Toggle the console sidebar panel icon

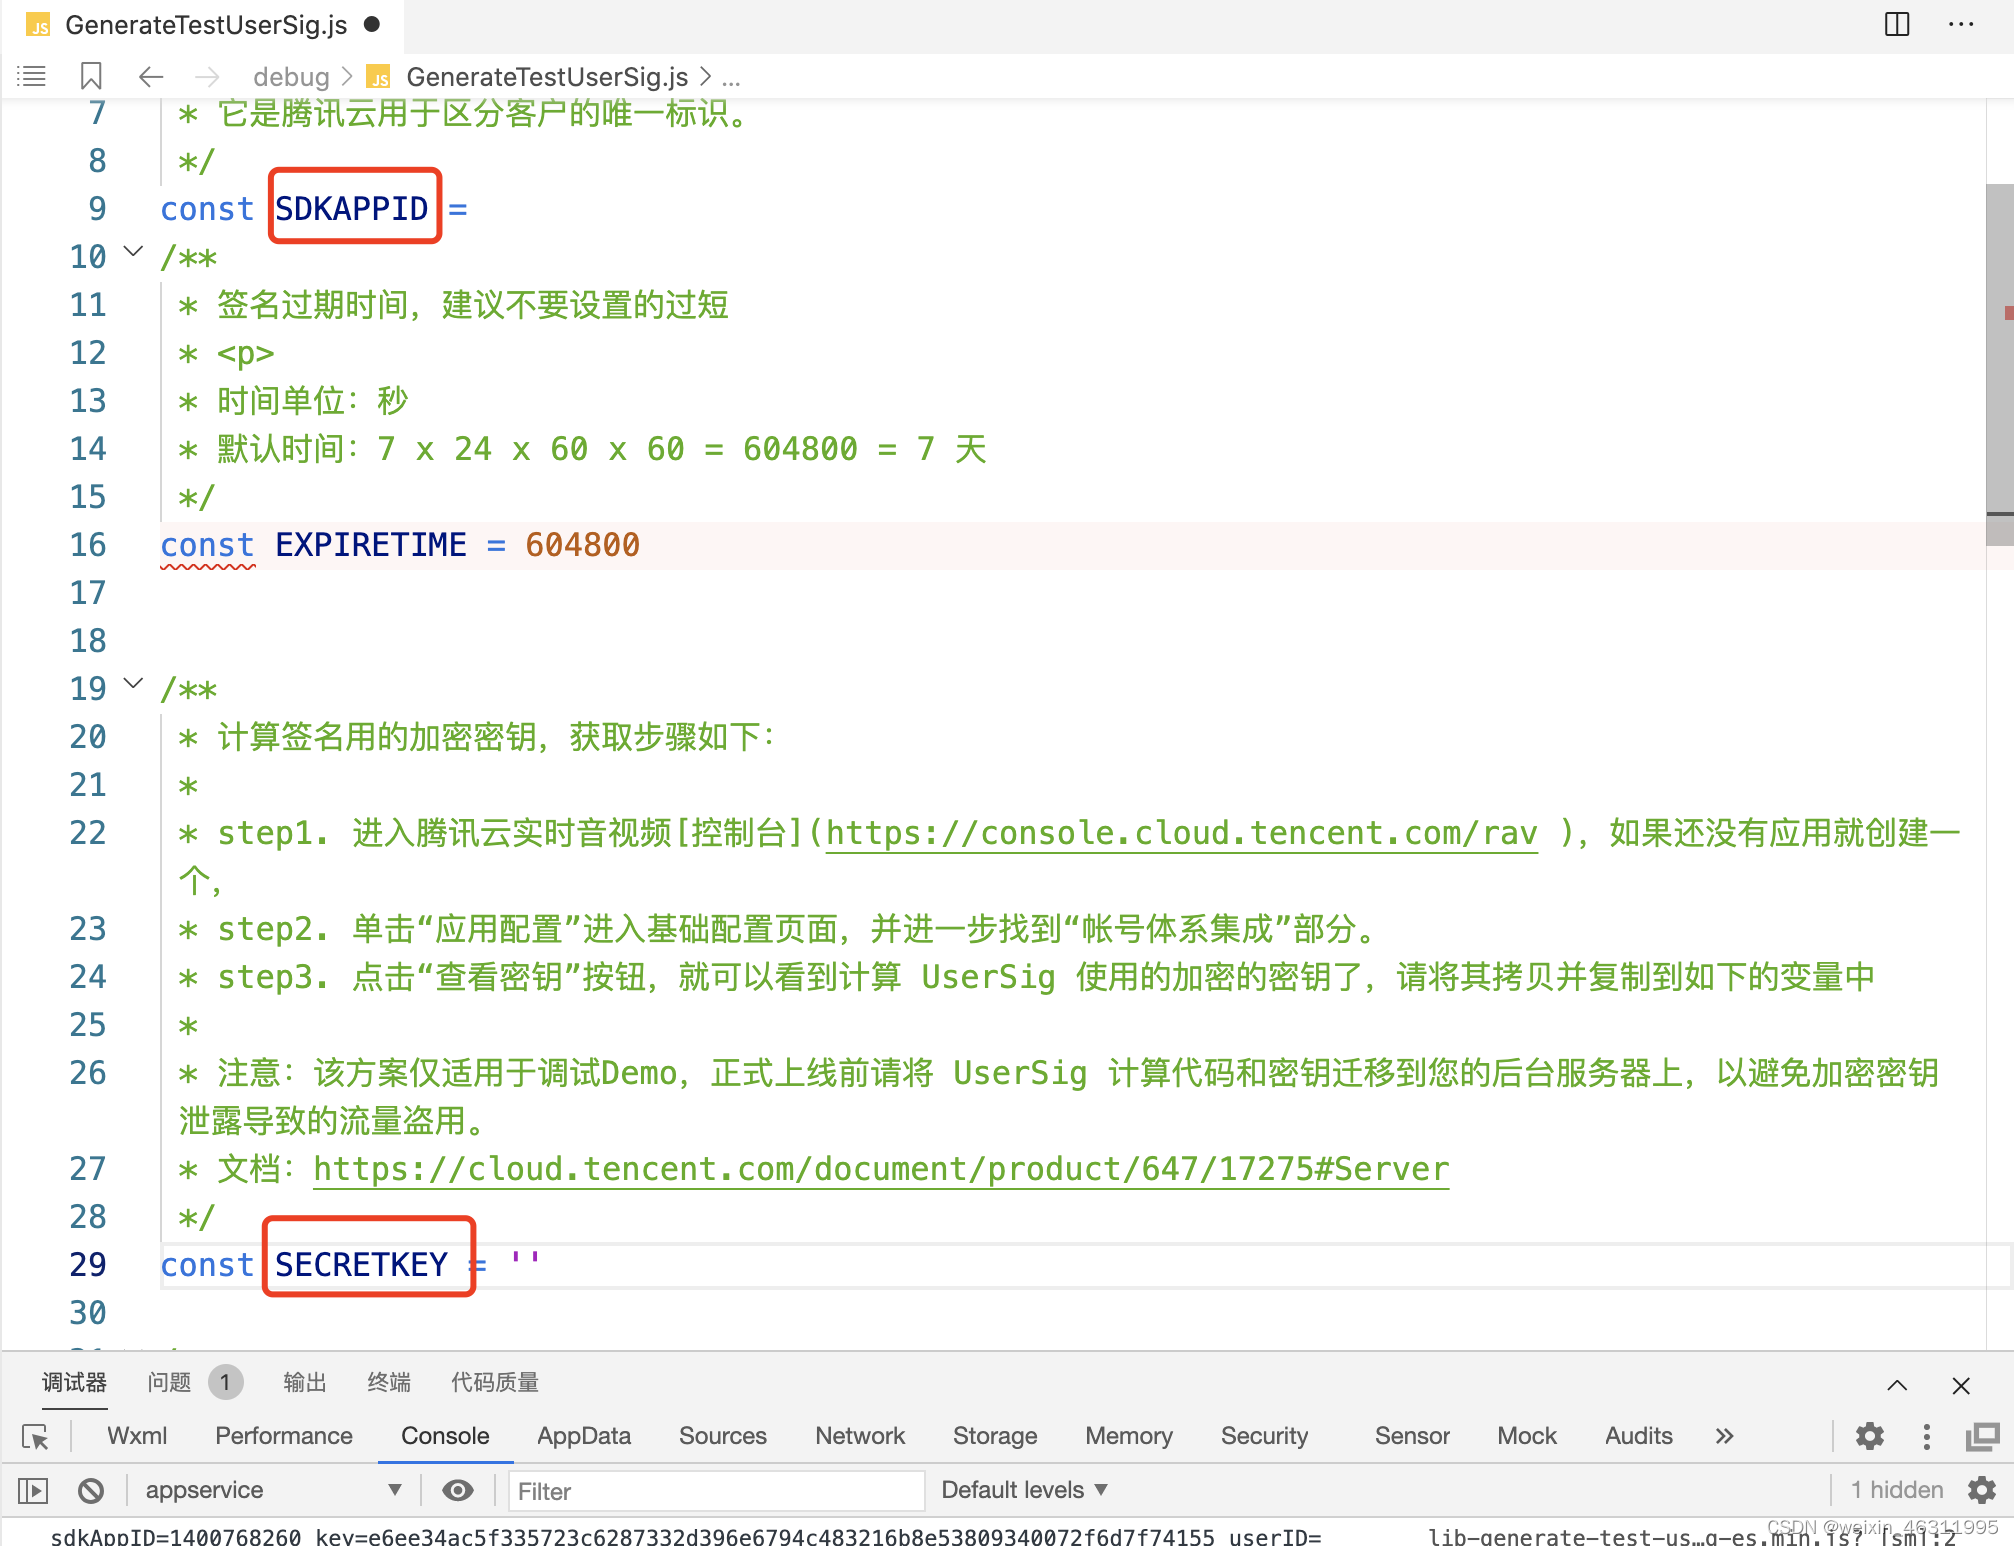coord(33,1491)
